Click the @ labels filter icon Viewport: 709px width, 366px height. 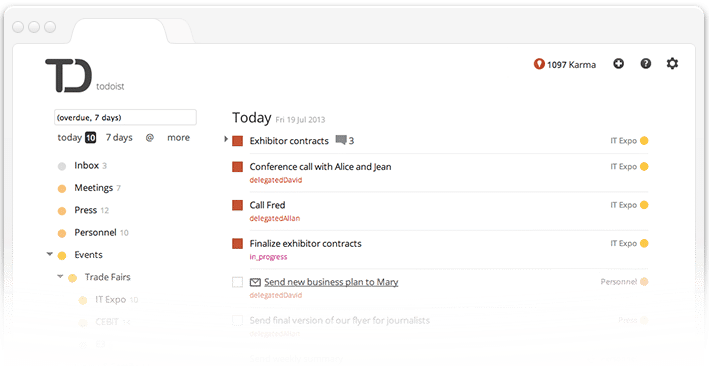(150, 138)
